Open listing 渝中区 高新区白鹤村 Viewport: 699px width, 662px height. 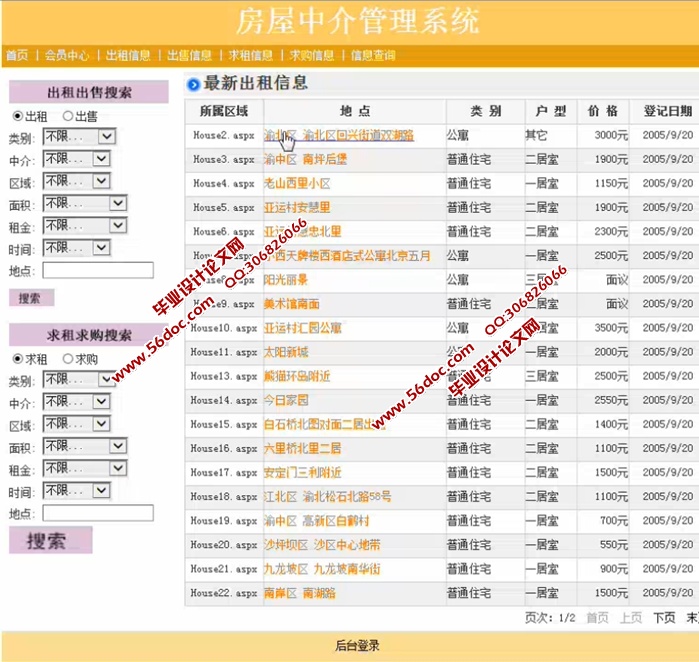click(317, 520)
